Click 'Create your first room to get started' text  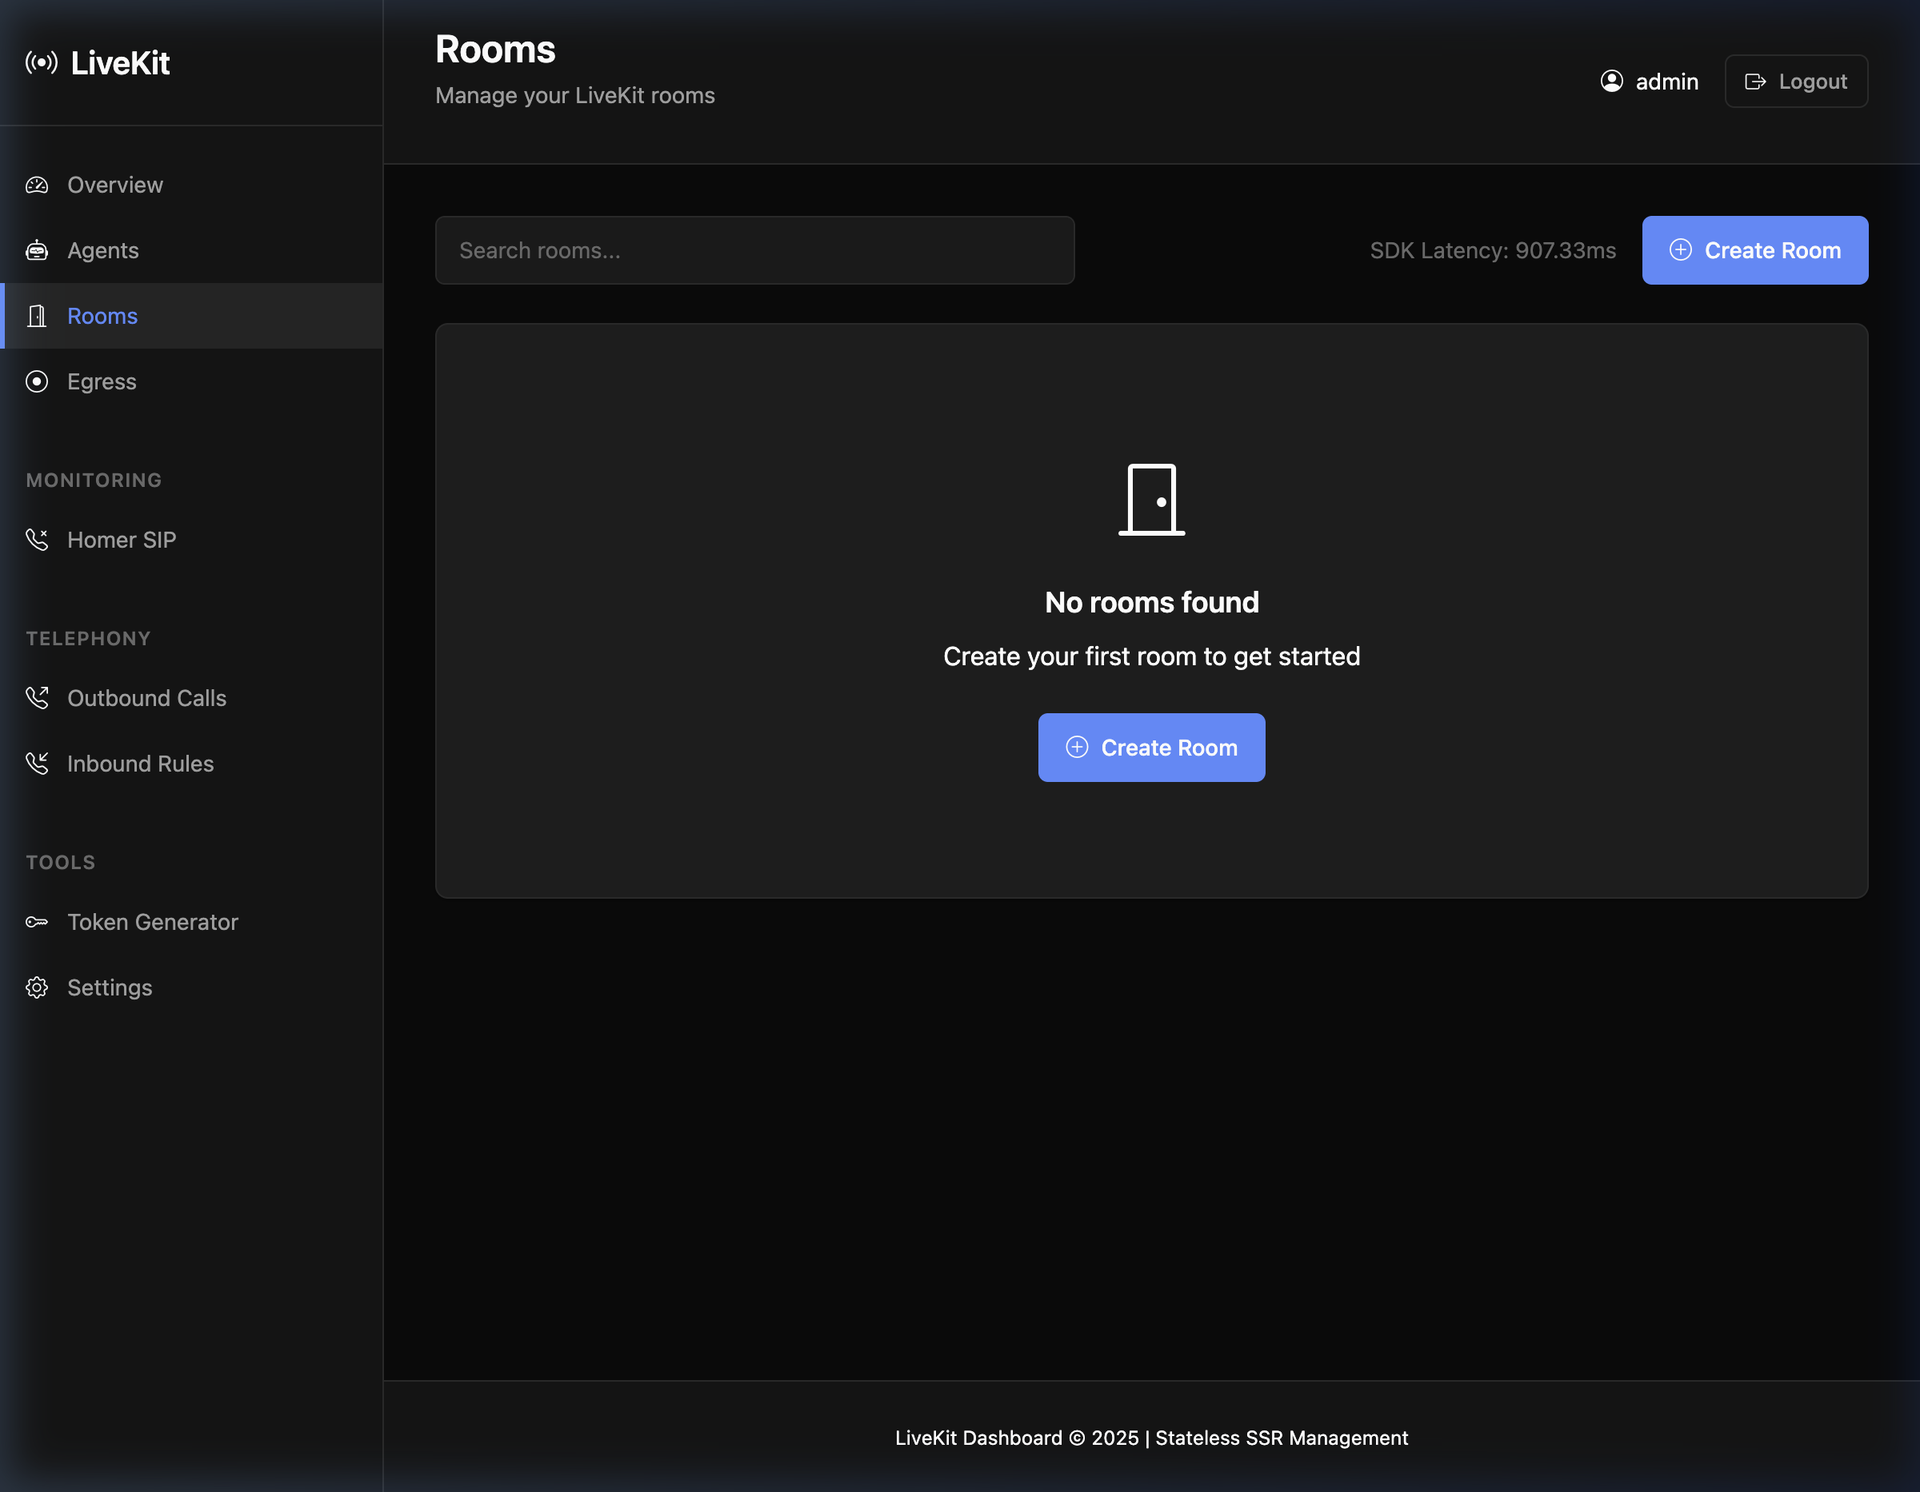(x=1152, y=656)
